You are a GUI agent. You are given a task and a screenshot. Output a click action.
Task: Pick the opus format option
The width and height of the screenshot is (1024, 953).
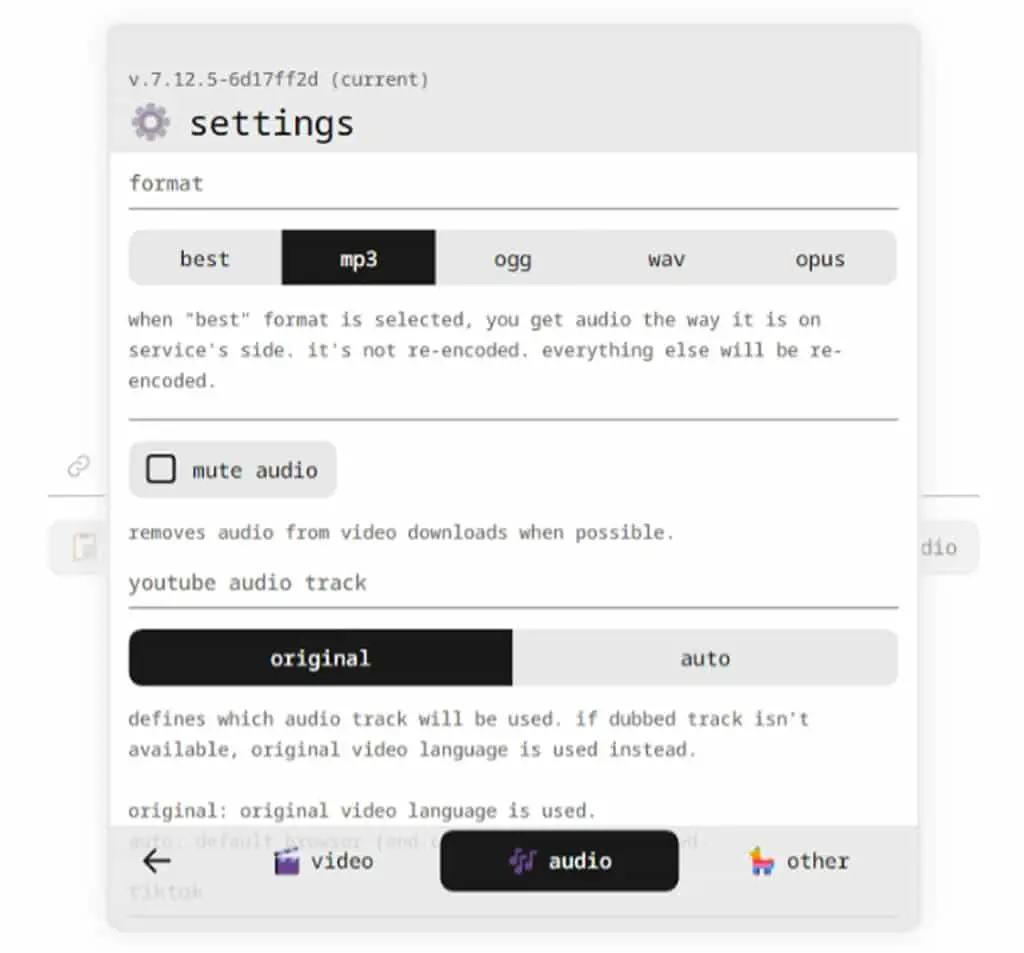coord(820,258)
